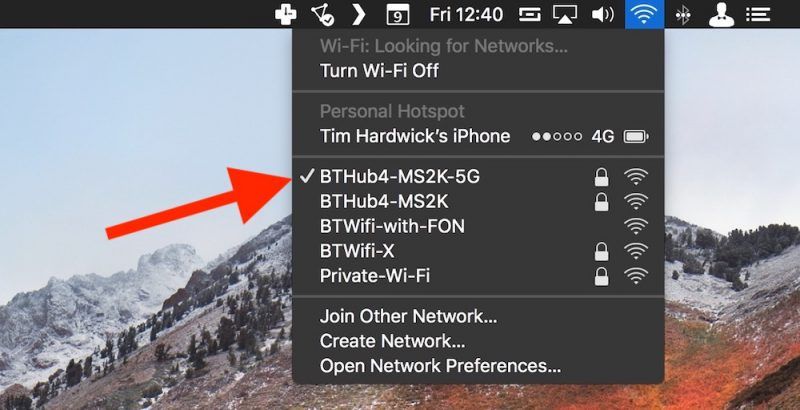Join the BTWifi-with-FON open network
The image size is (800, 410).
click(x=478, y=226)
